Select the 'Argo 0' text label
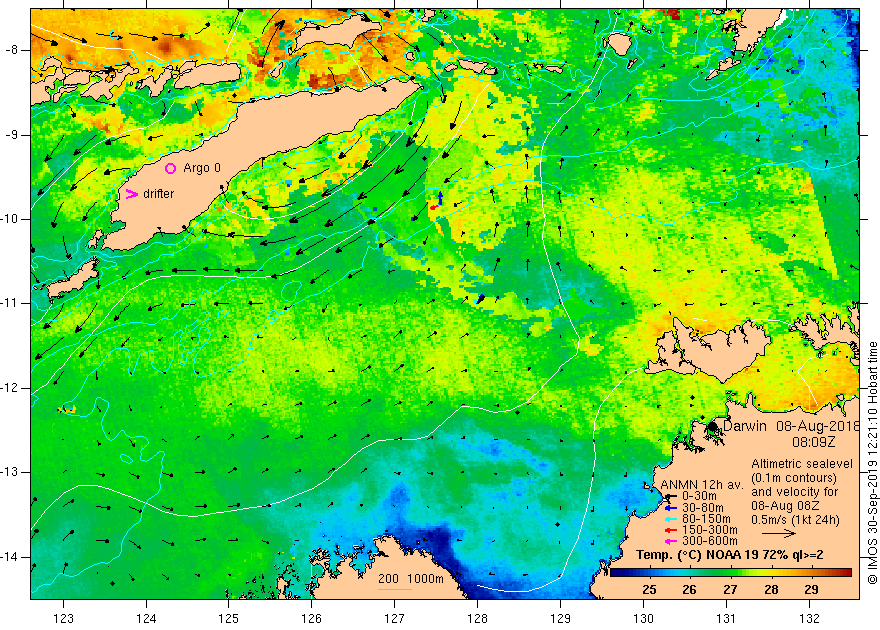The width and height of the screenshot is (880, 630). [202, 168]
